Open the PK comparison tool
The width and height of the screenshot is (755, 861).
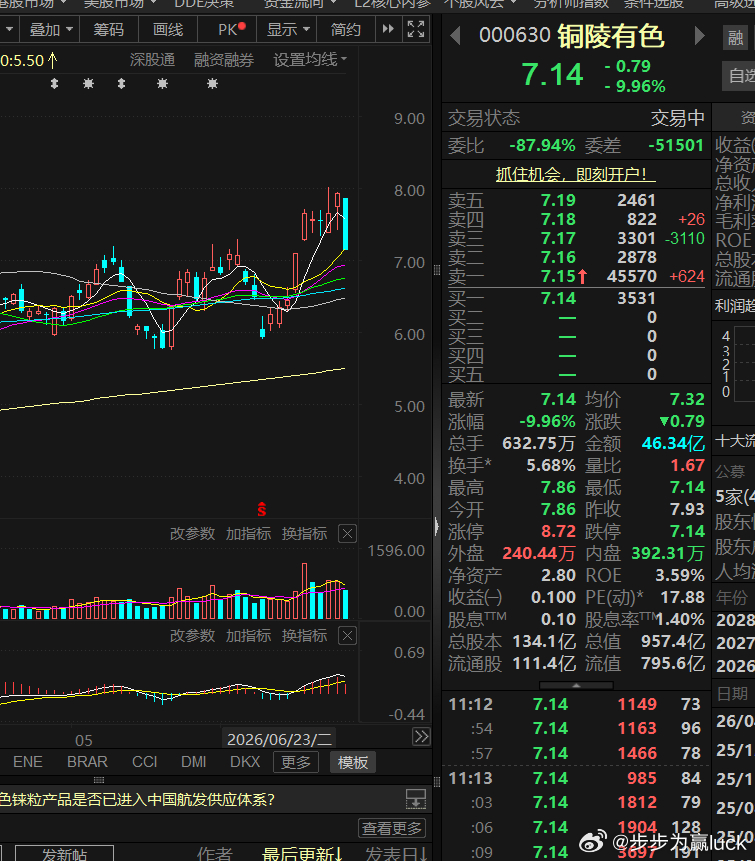pyautogui.click(x=227, y=30)
